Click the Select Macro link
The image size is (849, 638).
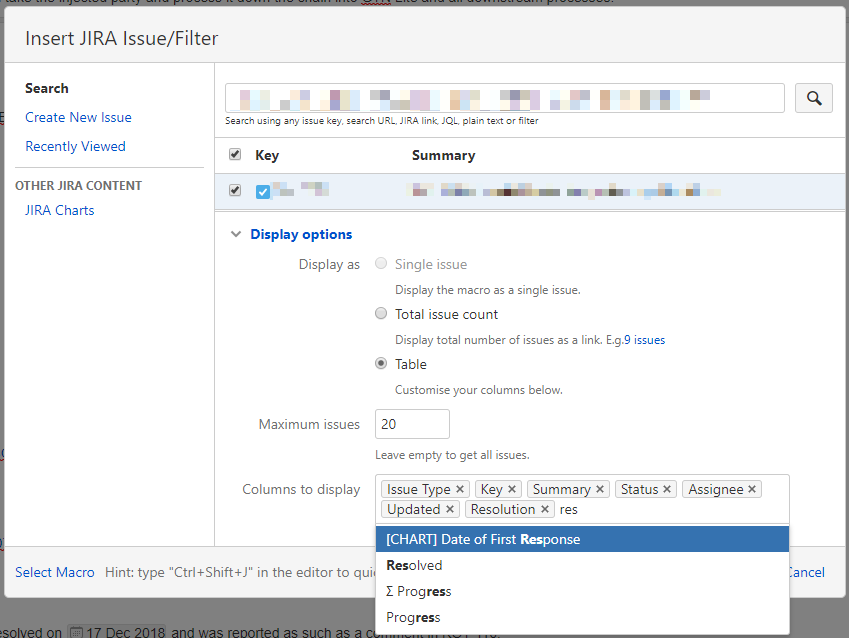tap(55, 572)
